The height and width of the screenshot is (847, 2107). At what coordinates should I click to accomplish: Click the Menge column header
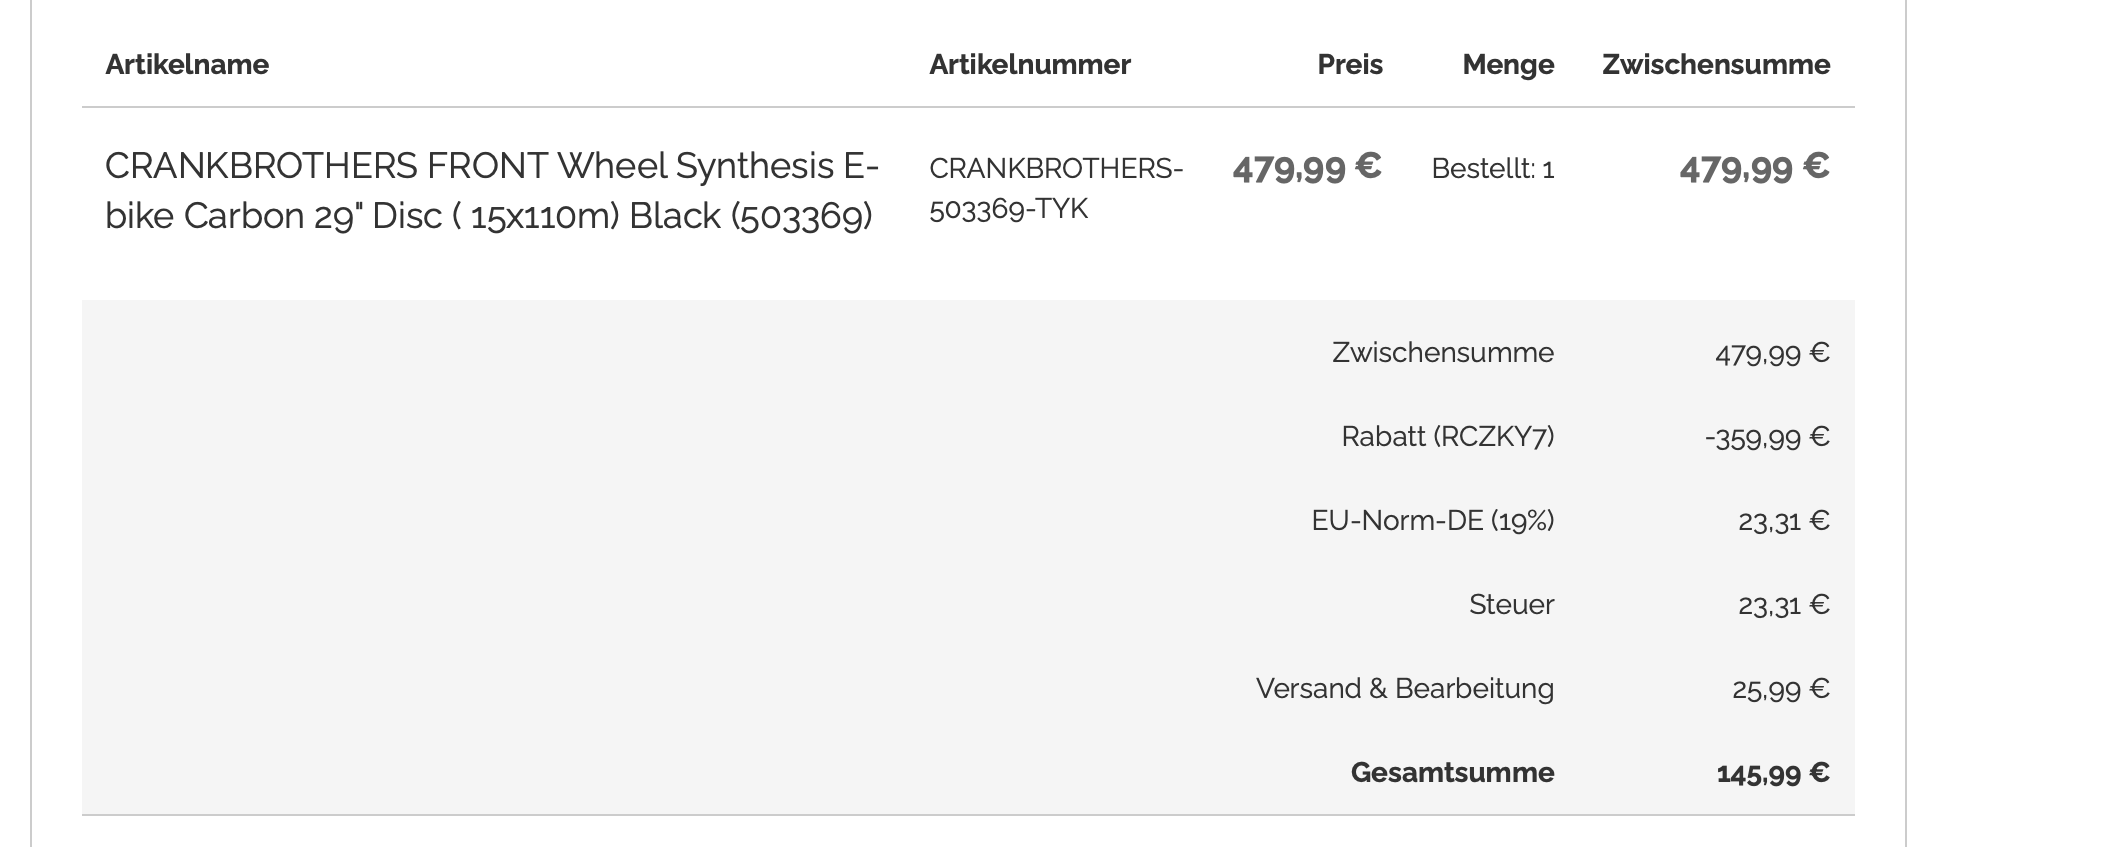(1507, 65)
